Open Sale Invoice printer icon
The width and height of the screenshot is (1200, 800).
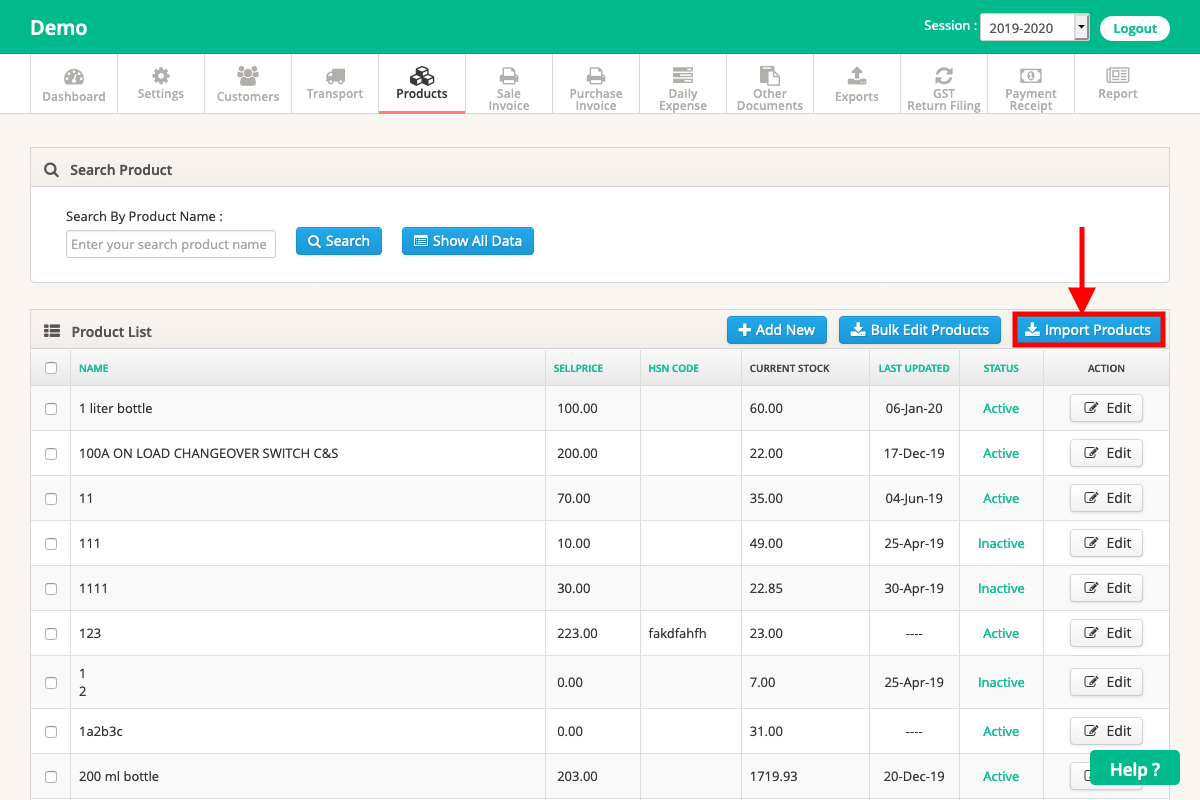click(509, 75)
